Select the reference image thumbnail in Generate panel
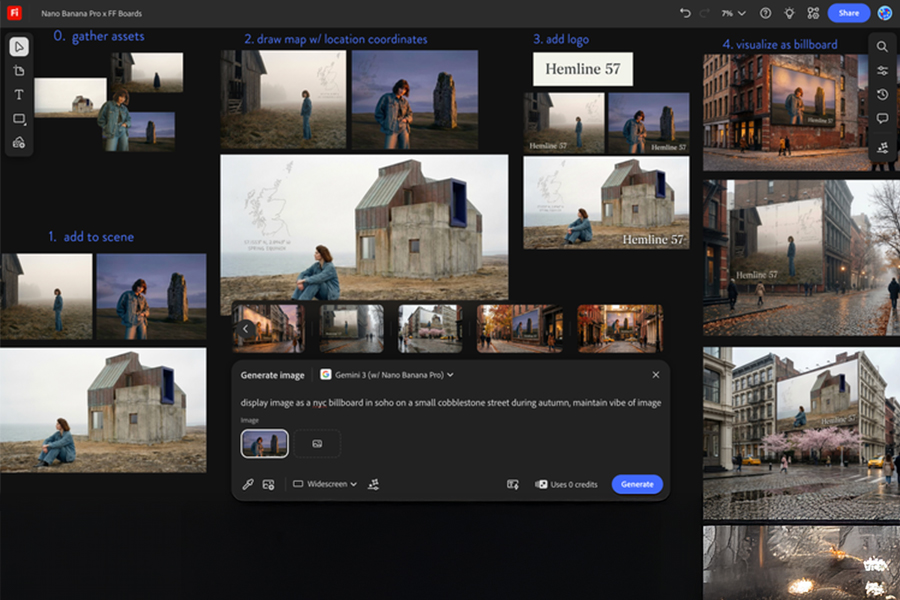The image size is (900, 600). tap(265, 444)
